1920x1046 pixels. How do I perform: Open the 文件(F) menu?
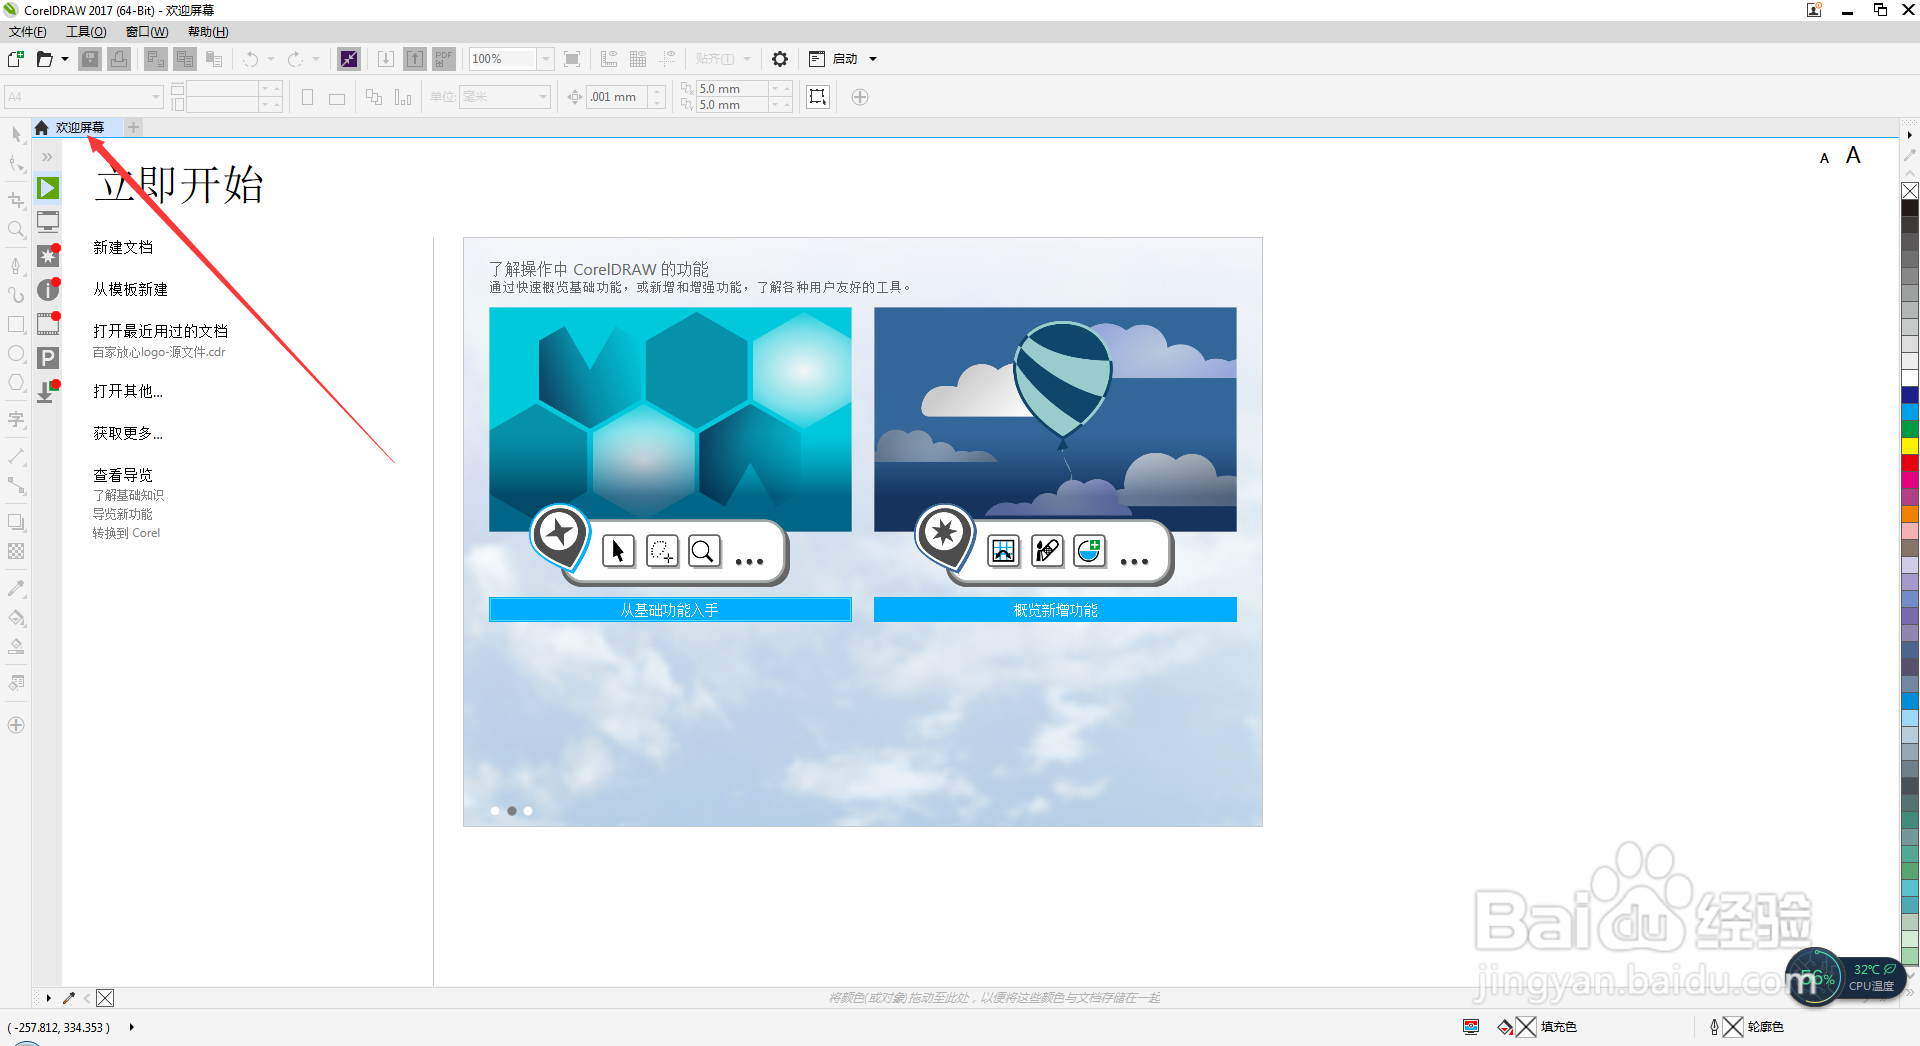coord(28,32)
